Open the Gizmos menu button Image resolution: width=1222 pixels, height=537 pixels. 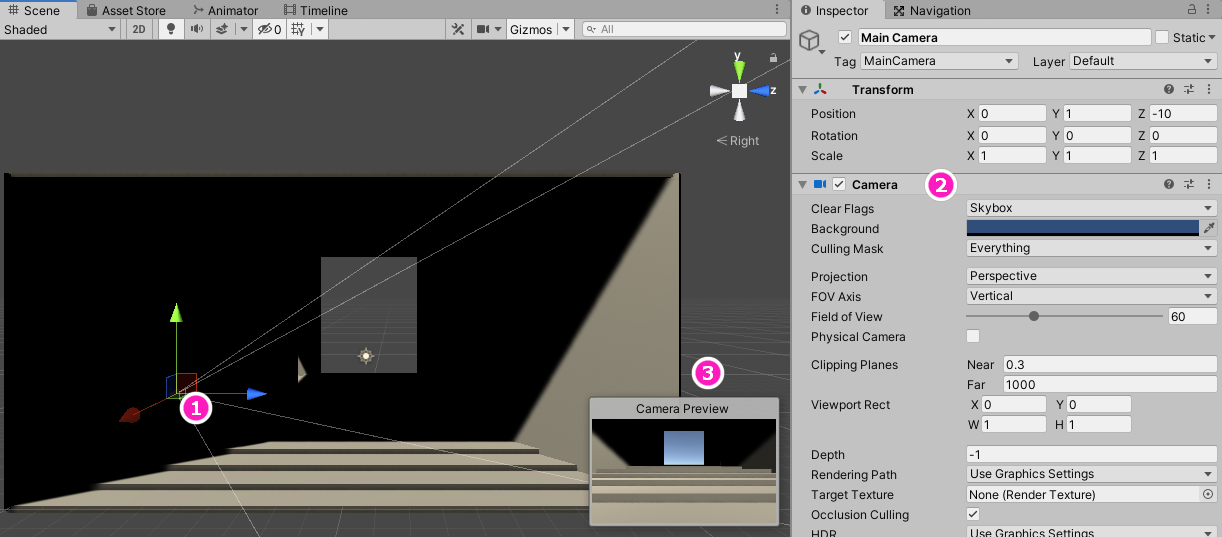(531, 29)
